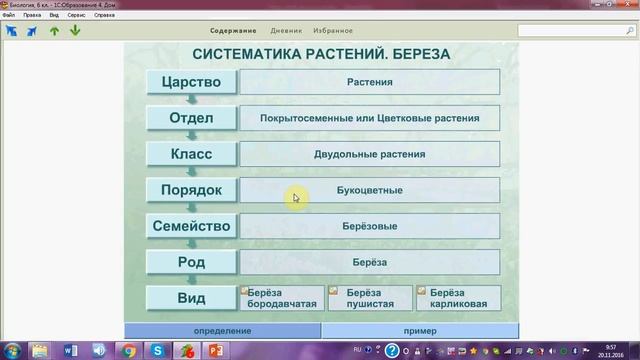Open Skype from the taskbar
This screenshot has width=640, height=360.
pyautogui.click(x=157, y=351)
